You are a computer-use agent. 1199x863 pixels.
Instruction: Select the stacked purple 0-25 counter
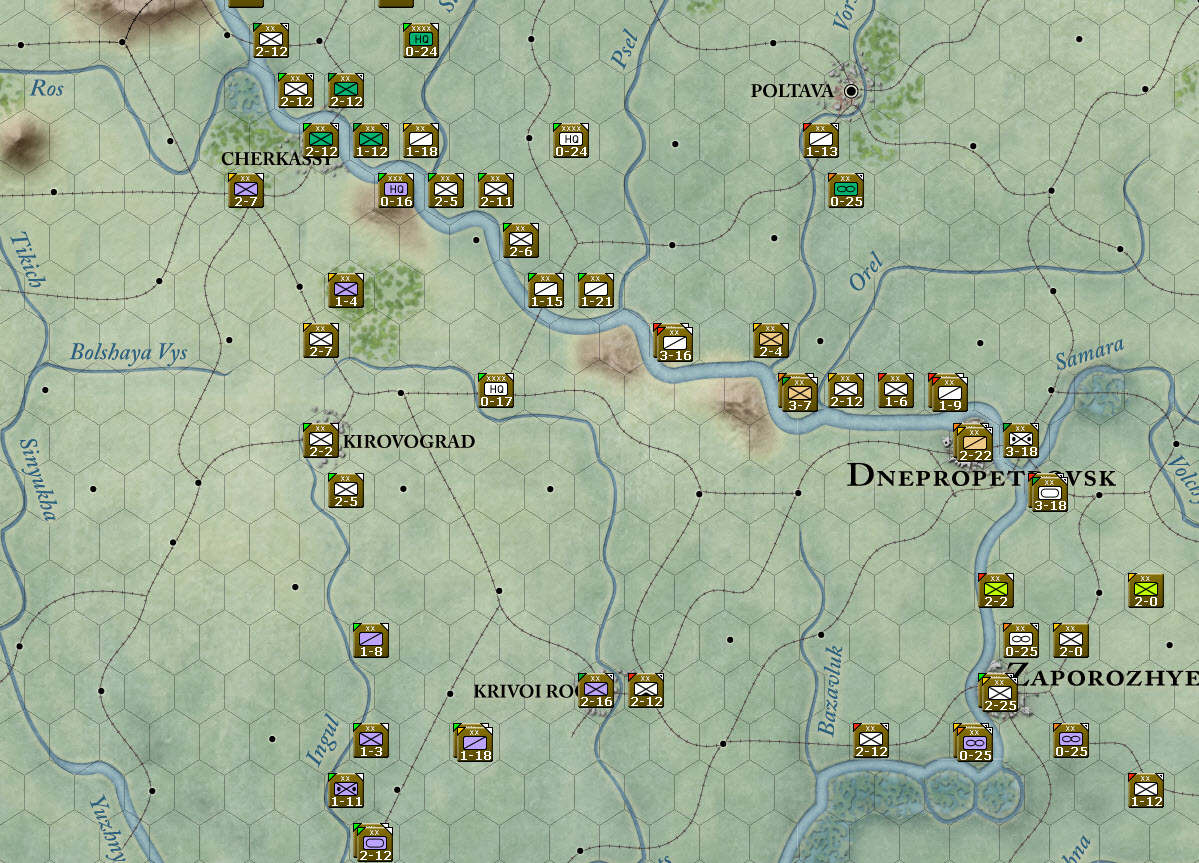[973, 742]
